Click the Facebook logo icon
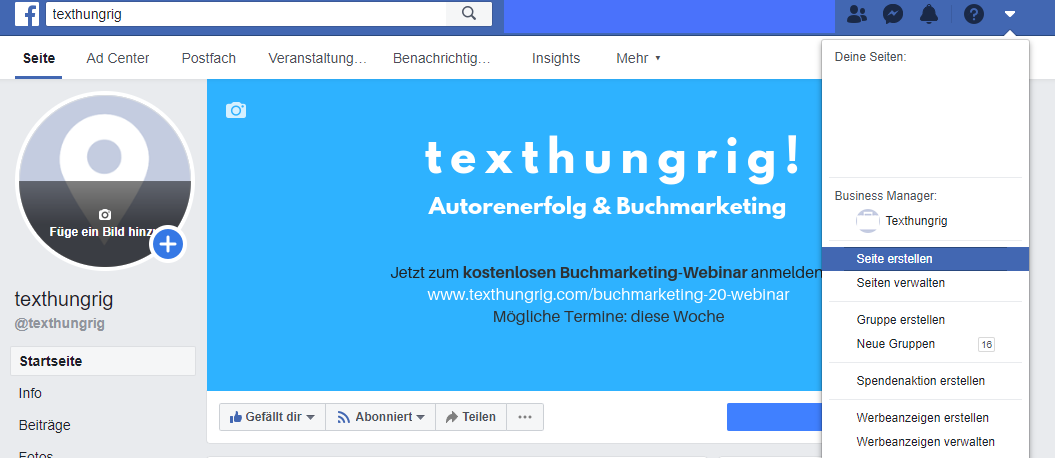Viewport: 1055px width, 458px height. click(x=27, y=14)
